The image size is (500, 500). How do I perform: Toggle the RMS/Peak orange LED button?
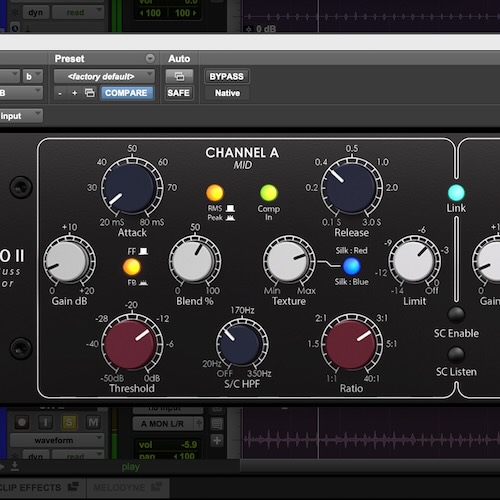(215, 193)
